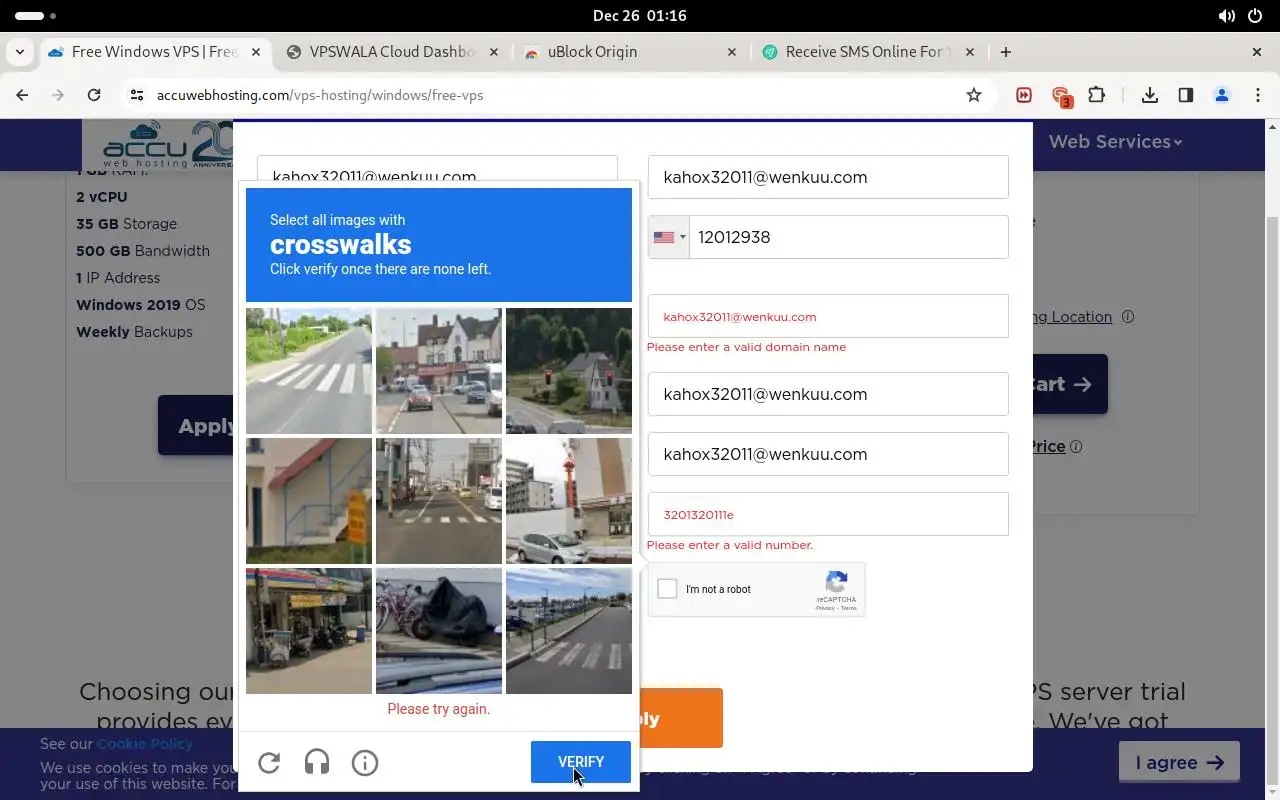Close the VPSWALA Cloud Dashboard tab
The width and height of the screenshot is (1280, 800).
pos(493,52)
